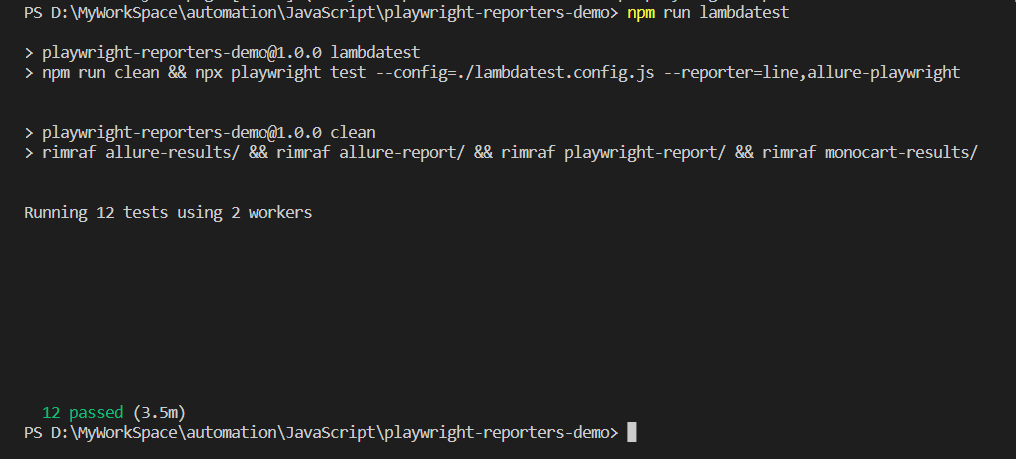Image resolution: width=1016 pixels, height=459 pixels.
Task: Click 'rimraf allure-results/' in clean command
Action: 141,153
